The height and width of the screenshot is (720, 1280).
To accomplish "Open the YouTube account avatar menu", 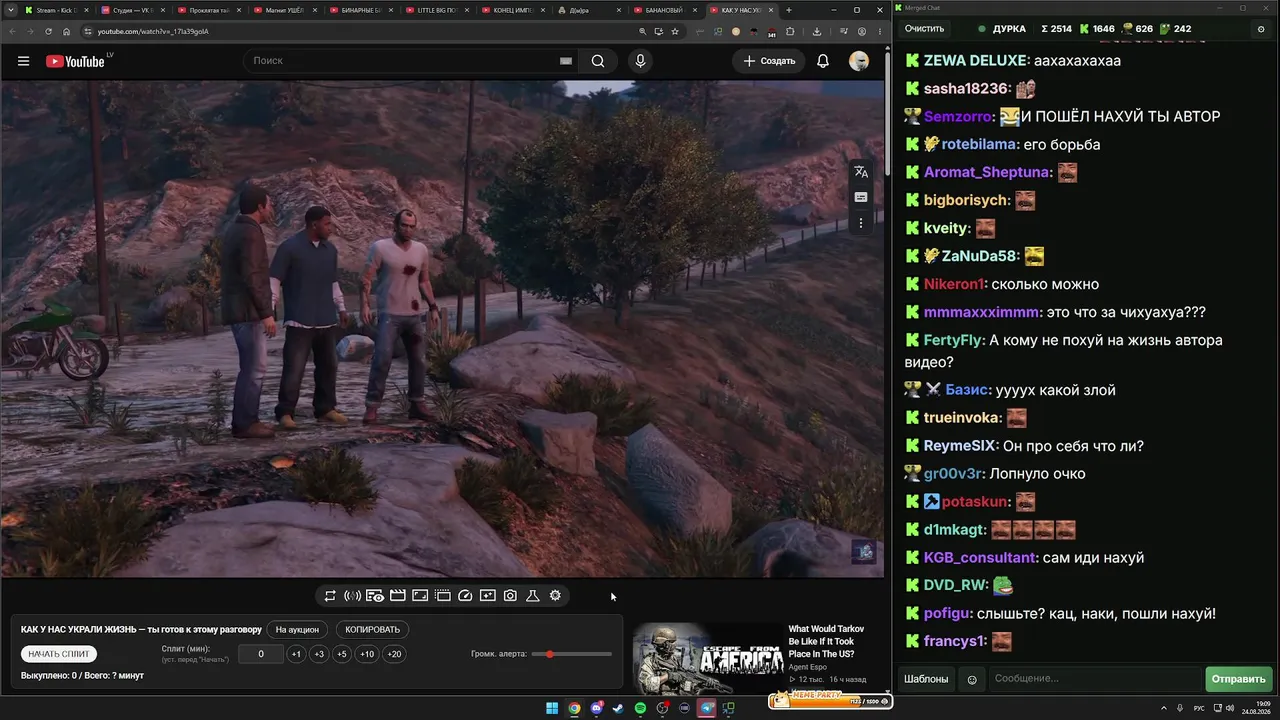I will pyautogui.click(x=859, y=61).
